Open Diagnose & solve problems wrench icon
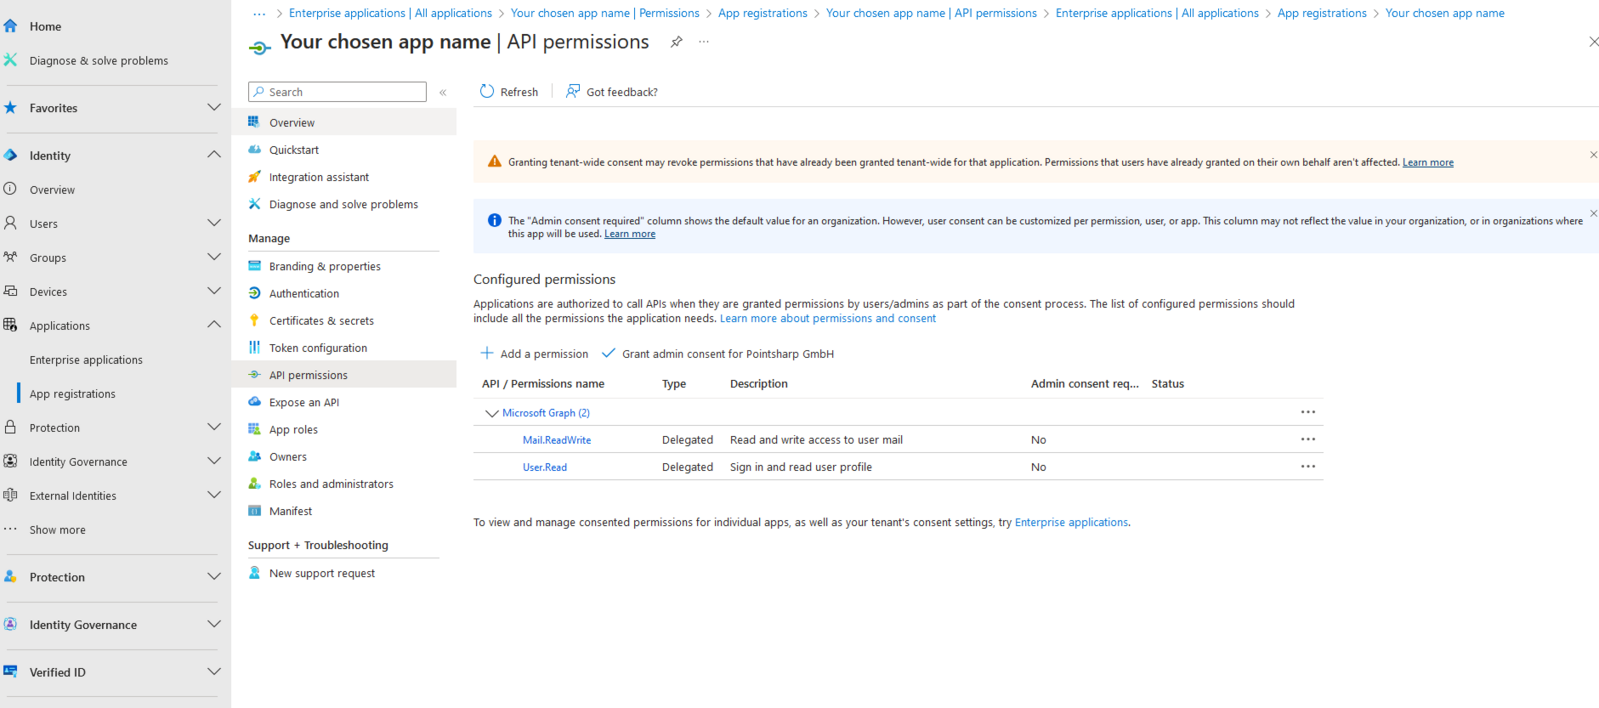1599x708 pixels. [x=11, y=60]
